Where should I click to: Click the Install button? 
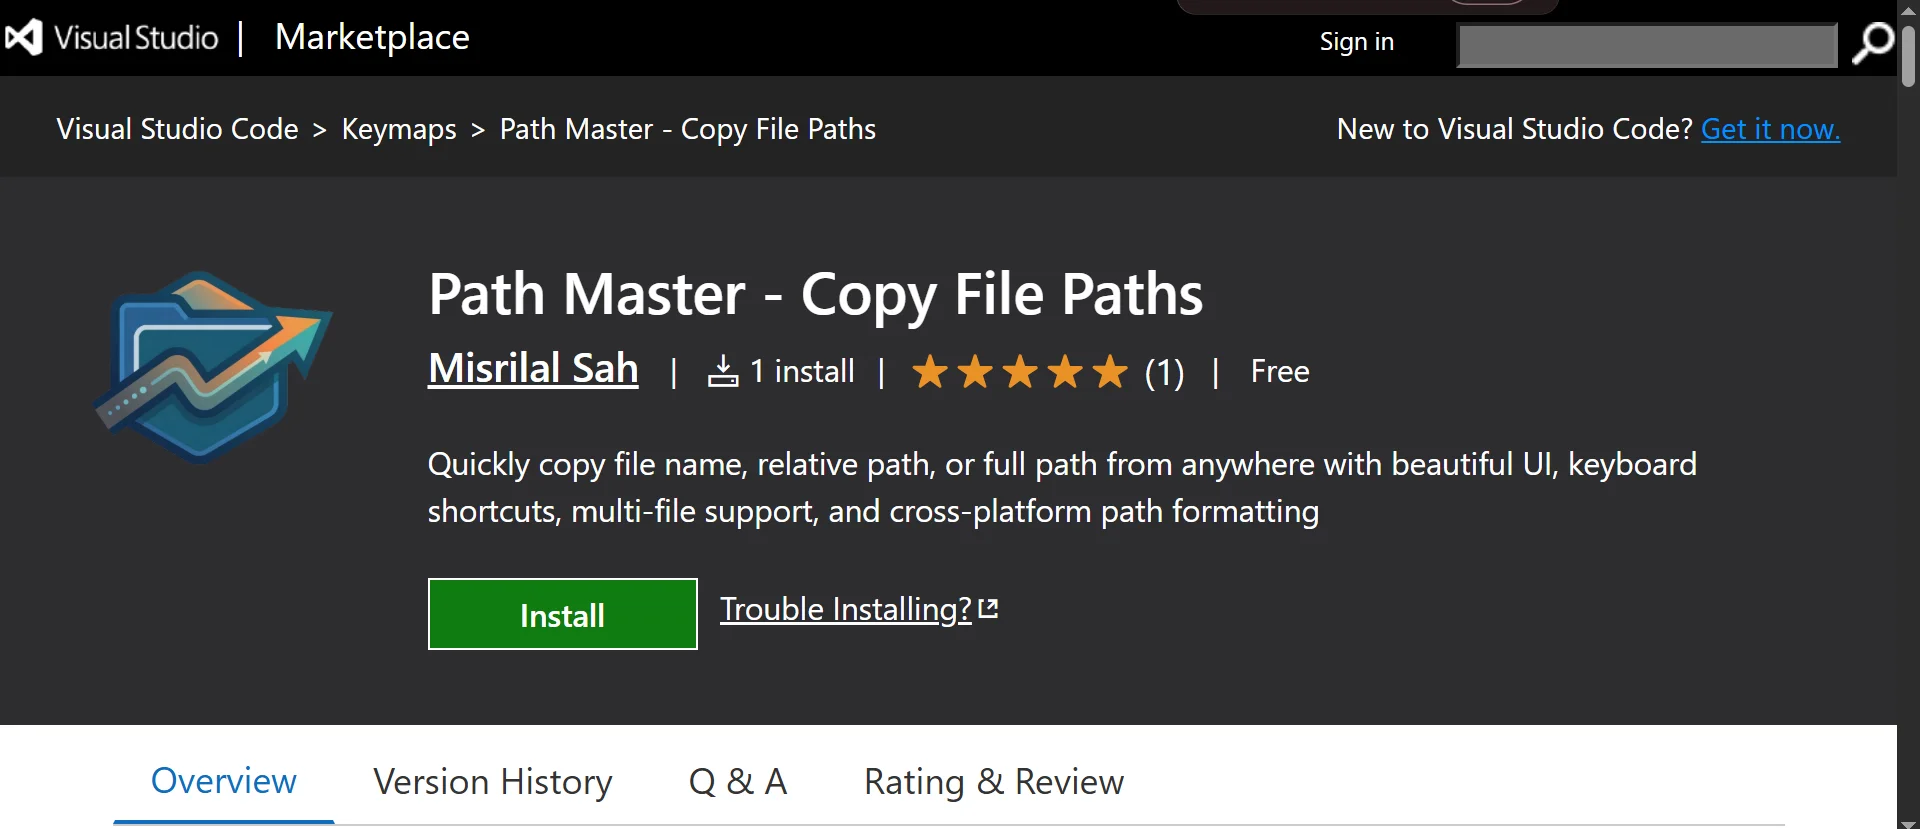(562, 614)
